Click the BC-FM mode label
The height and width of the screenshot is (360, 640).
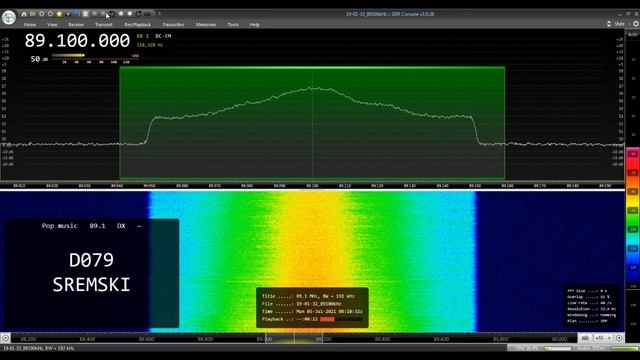(x=163, y=36)
